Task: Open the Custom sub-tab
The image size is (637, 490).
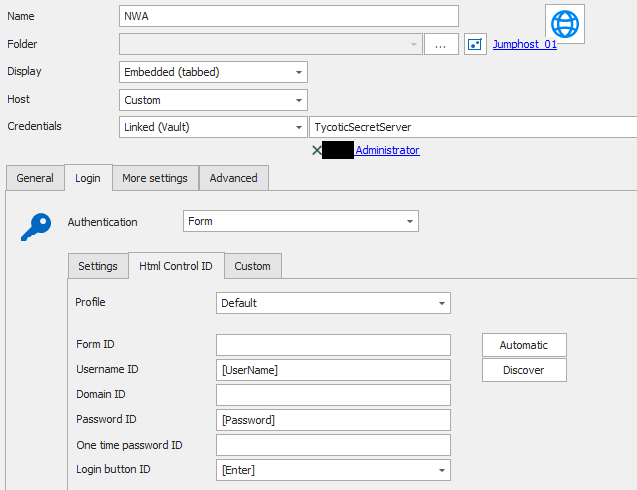Action: pyautogui.click(x=252, y=266)
